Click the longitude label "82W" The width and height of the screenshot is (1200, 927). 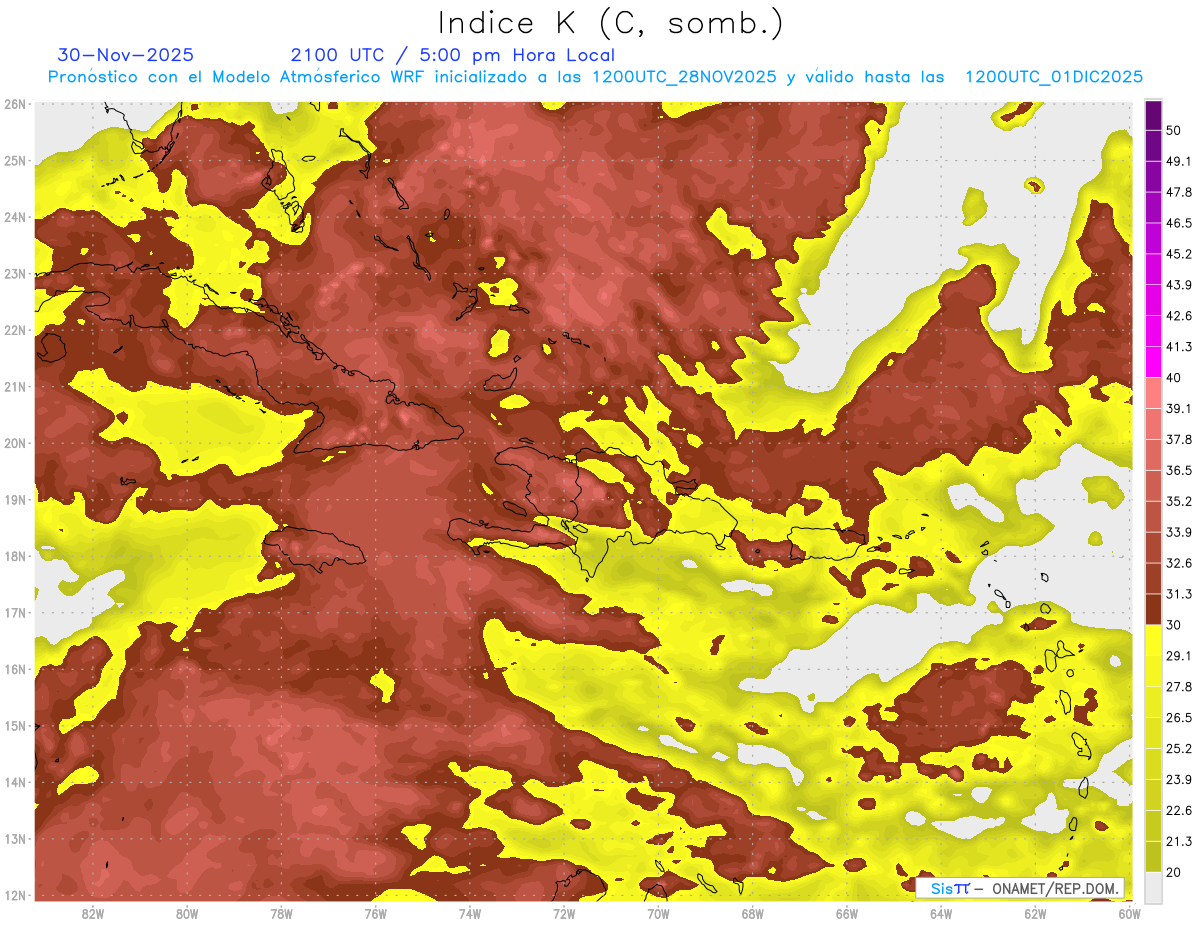(93, 914)
